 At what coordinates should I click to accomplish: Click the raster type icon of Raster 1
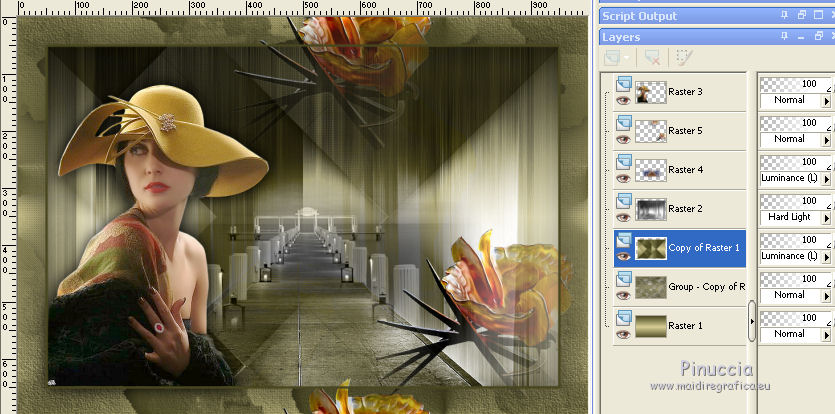coord(624,318)
